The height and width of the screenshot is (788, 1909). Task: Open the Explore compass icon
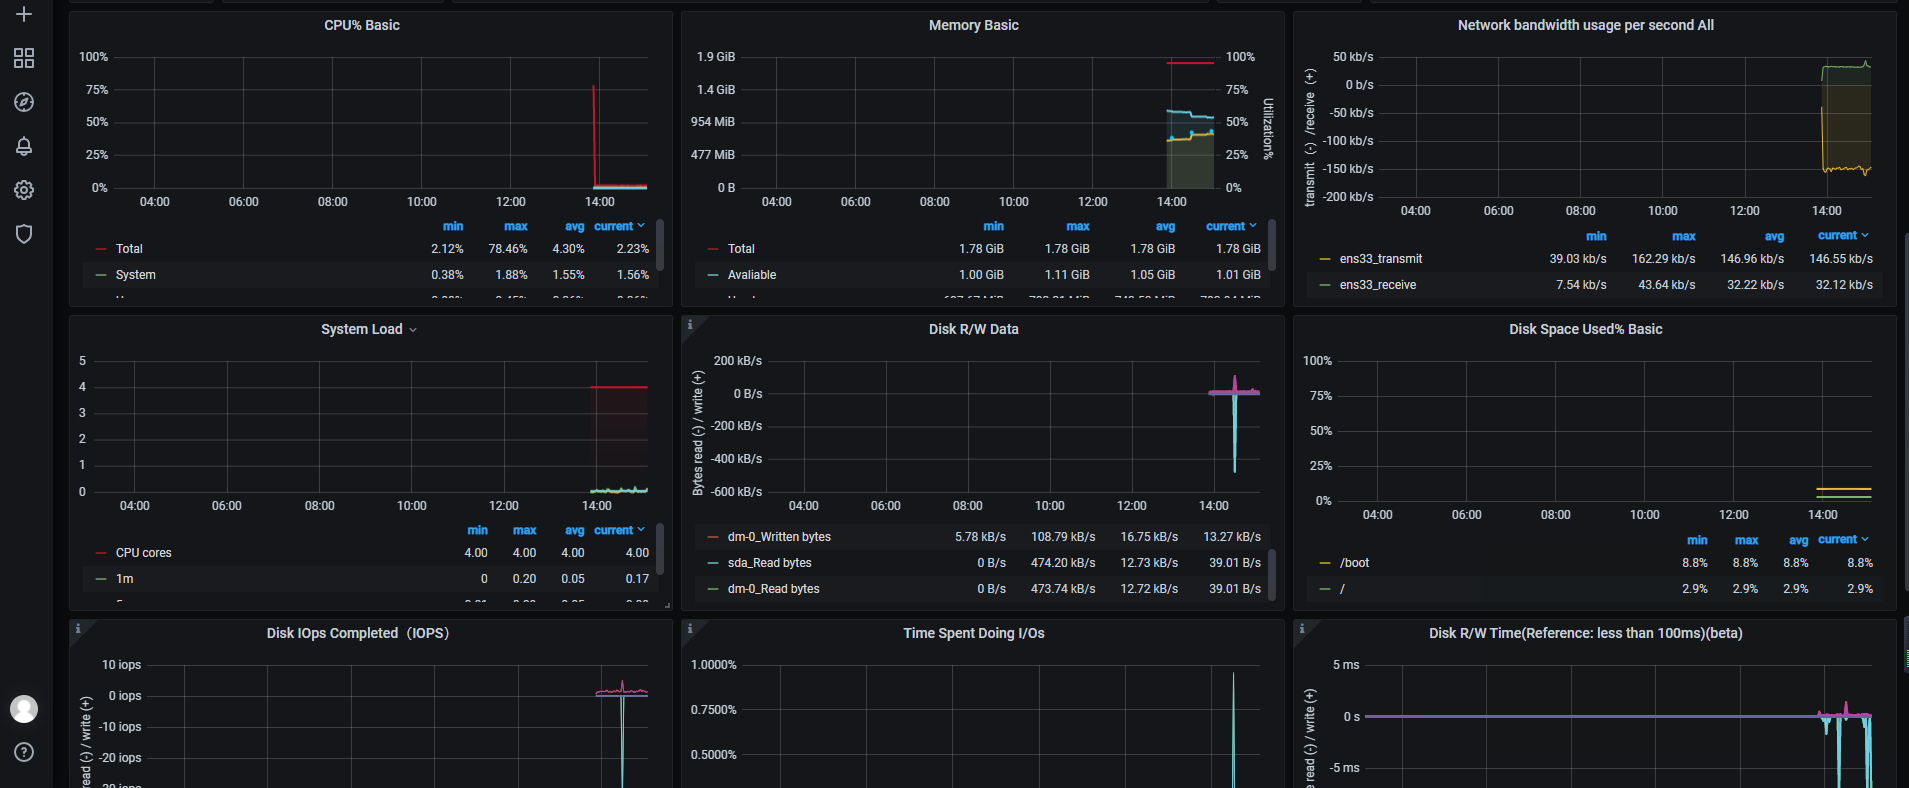click(24, 102)
